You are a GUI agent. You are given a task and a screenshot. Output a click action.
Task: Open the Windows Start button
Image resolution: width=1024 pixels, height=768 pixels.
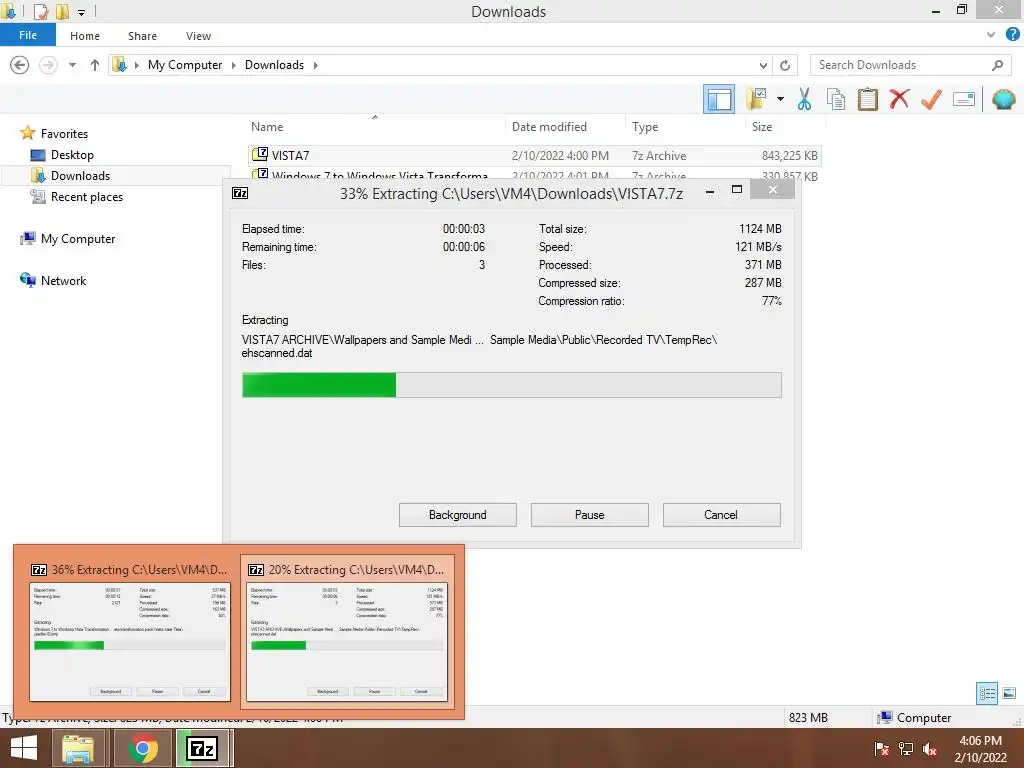(x=24, y=748)
